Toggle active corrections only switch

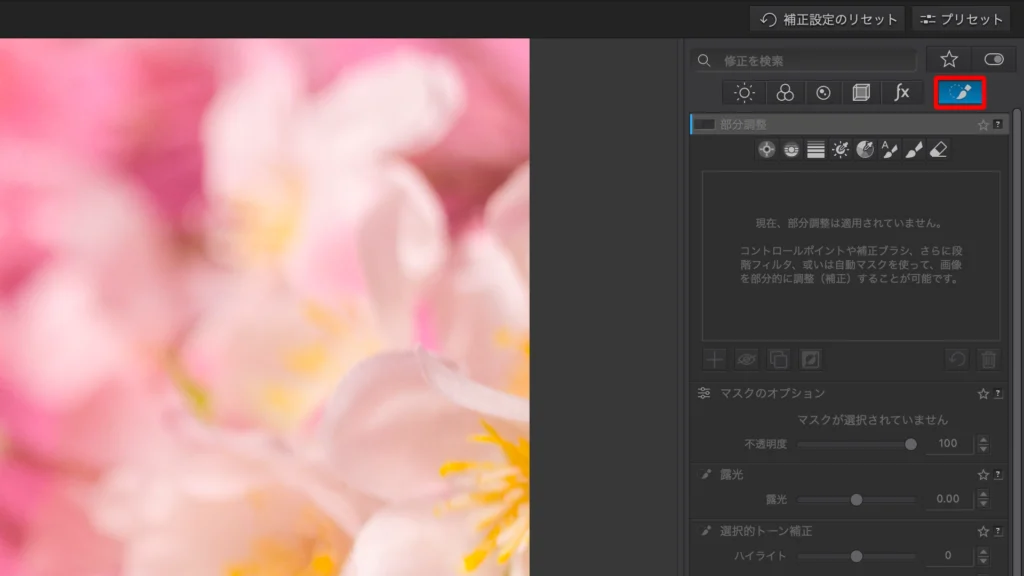pyautogui.click(x=993, y=60)
